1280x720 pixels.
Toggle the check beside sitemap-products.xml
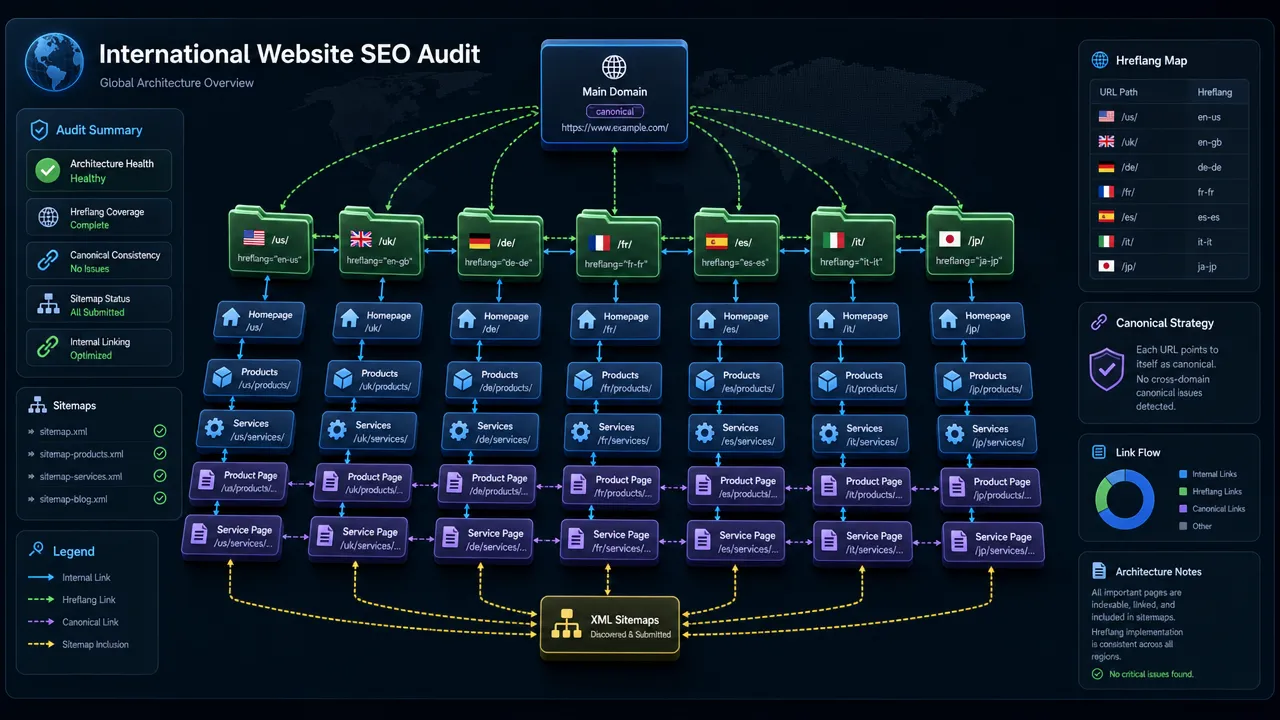160,454
